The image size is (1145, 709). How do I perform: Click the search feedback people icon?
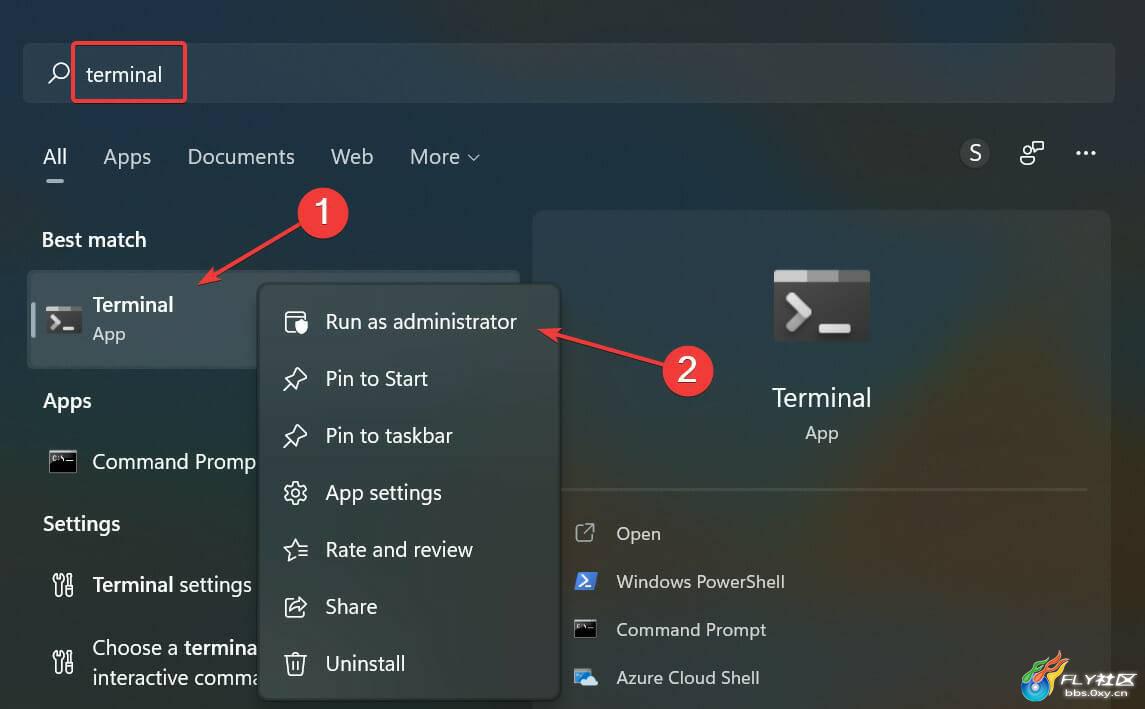point(1031,153)
